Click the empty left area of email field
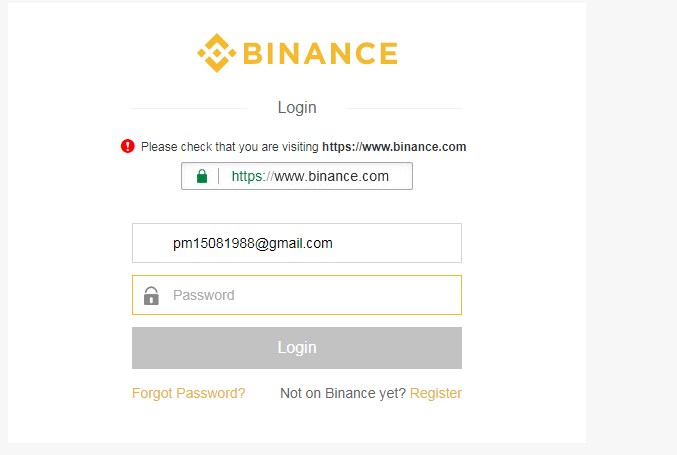 coord(152,243)
